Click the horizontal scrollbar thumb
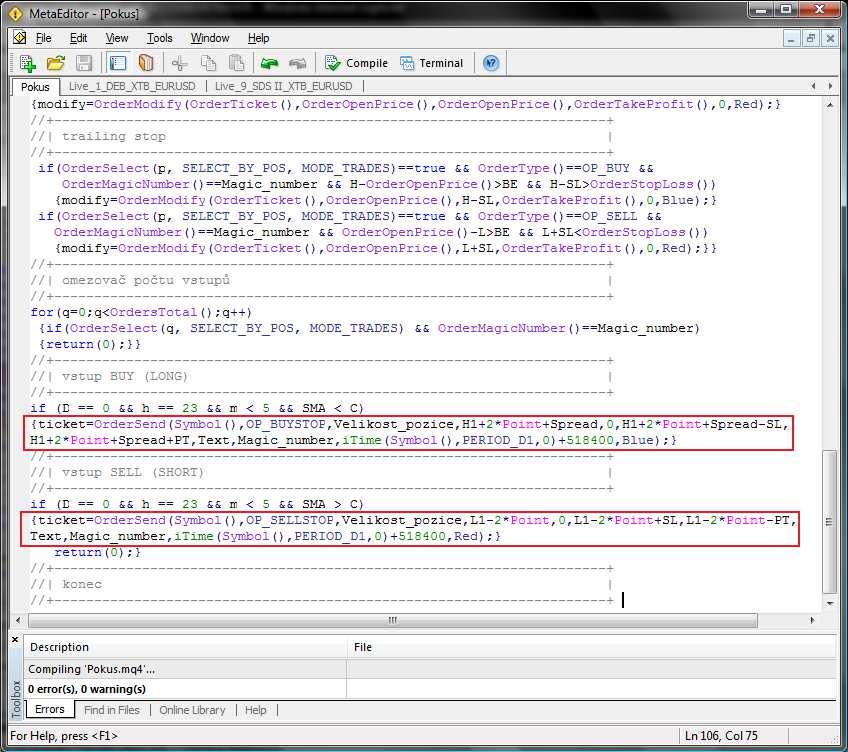The width and height of the screenshot is (848, 752). pos(393,620)
